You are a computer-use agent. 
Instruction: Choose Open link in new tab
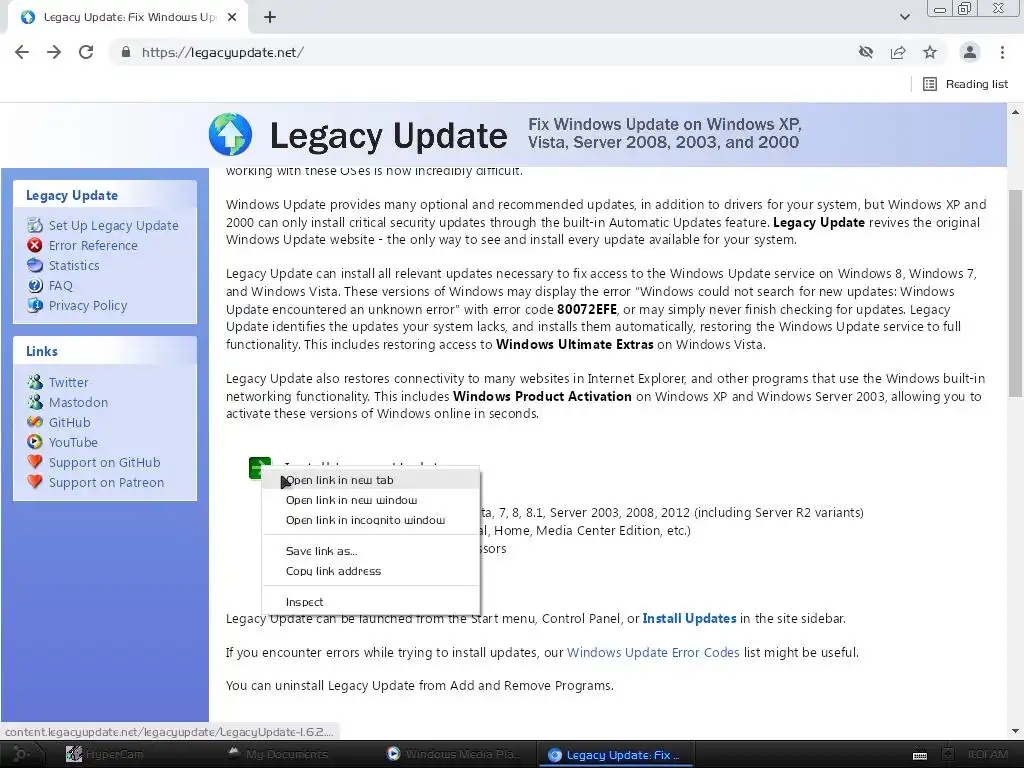pyautogui.click(x=371, y=480)
